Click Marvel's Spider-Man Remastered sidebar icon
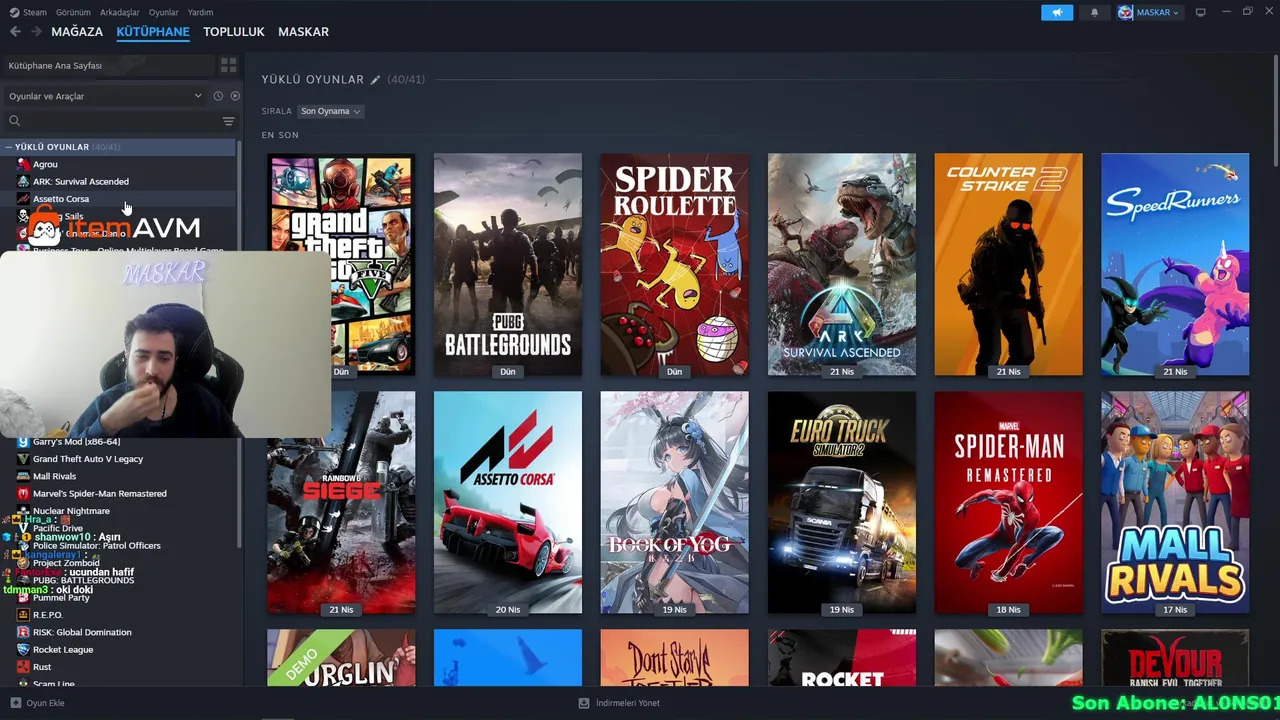 23,494
